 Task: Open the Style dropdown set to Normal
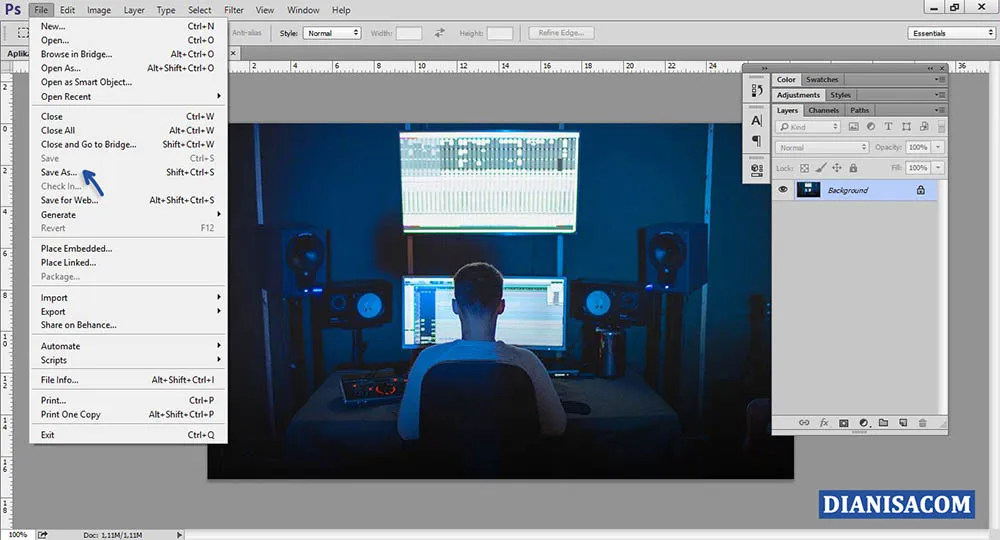(332, 33)
